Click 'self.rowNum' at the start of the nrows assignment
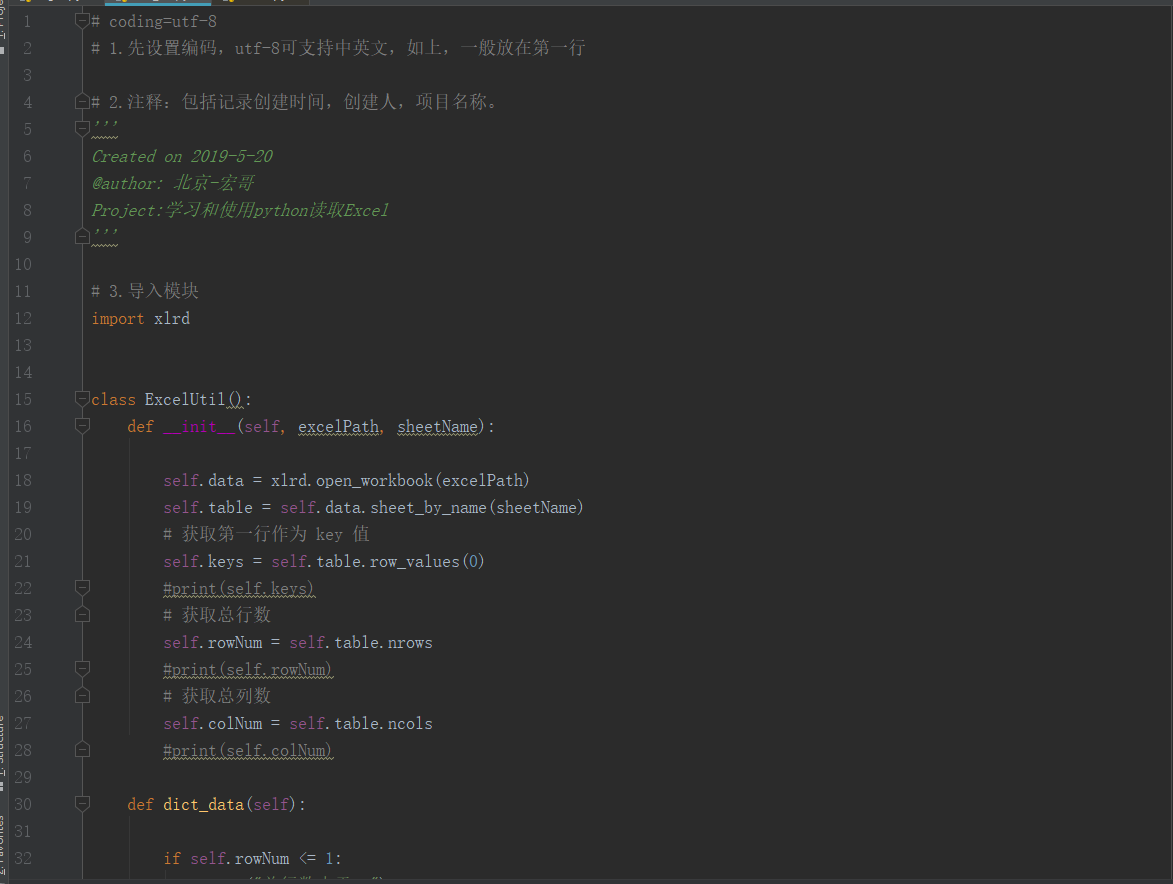The width and height of the screenshot is (1173, 884). 213,642
